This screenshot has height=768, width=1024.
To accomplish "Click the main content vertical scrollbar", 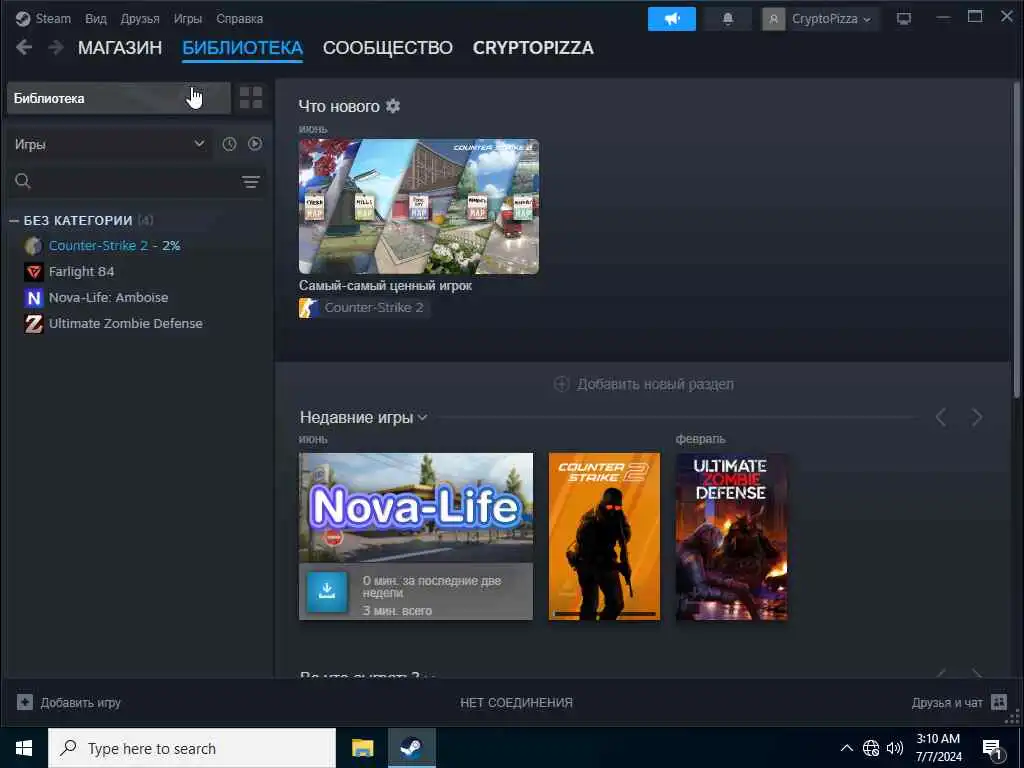I will tap(1016, 242).
